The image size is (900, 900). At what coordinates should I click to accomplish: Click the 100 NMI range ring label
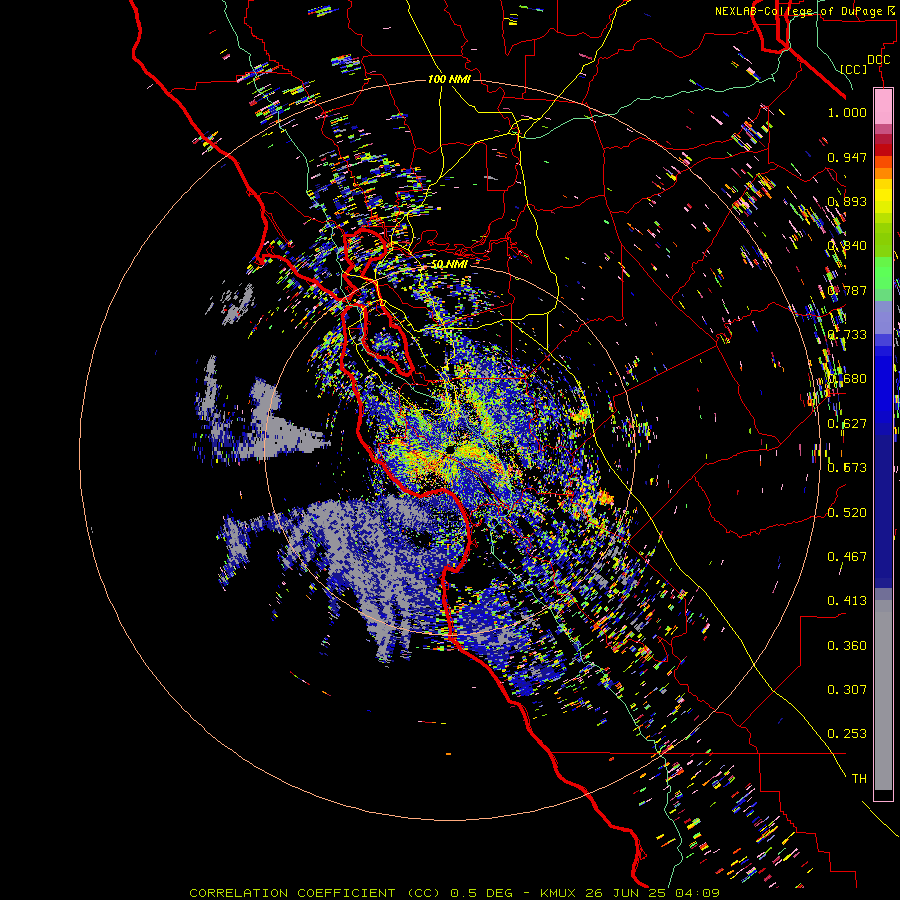coord(449,79)
